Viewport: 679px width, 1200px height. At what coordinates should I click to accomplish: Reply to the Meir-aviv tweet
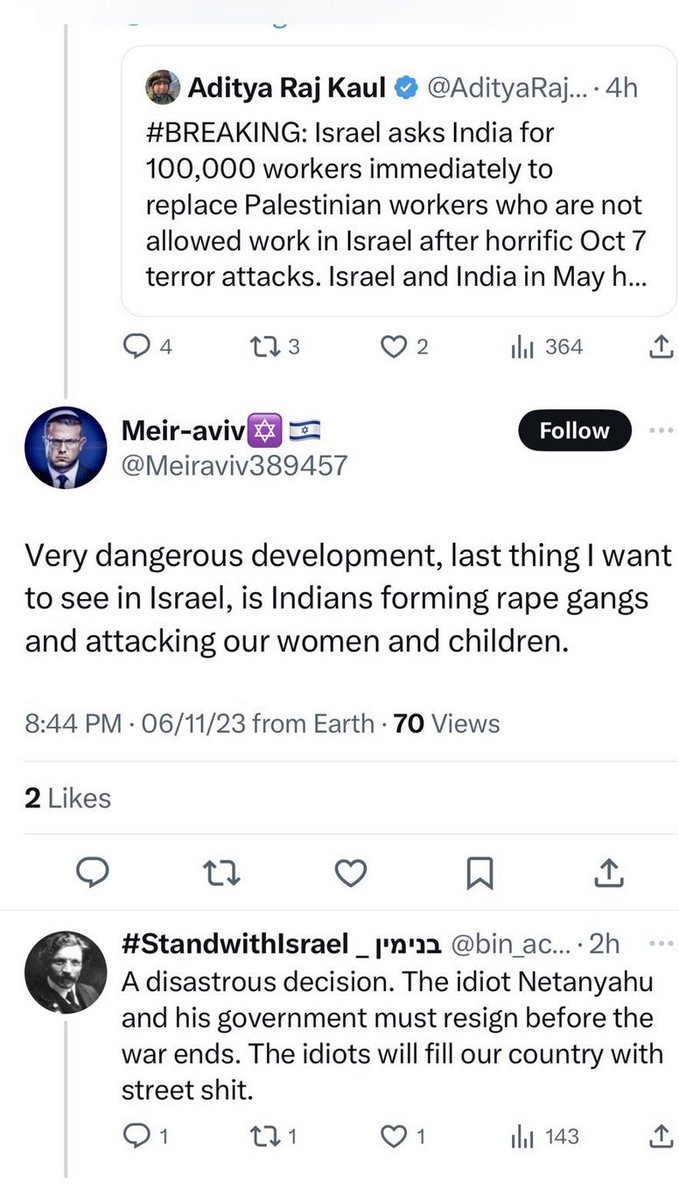click(x=93, y=873)
